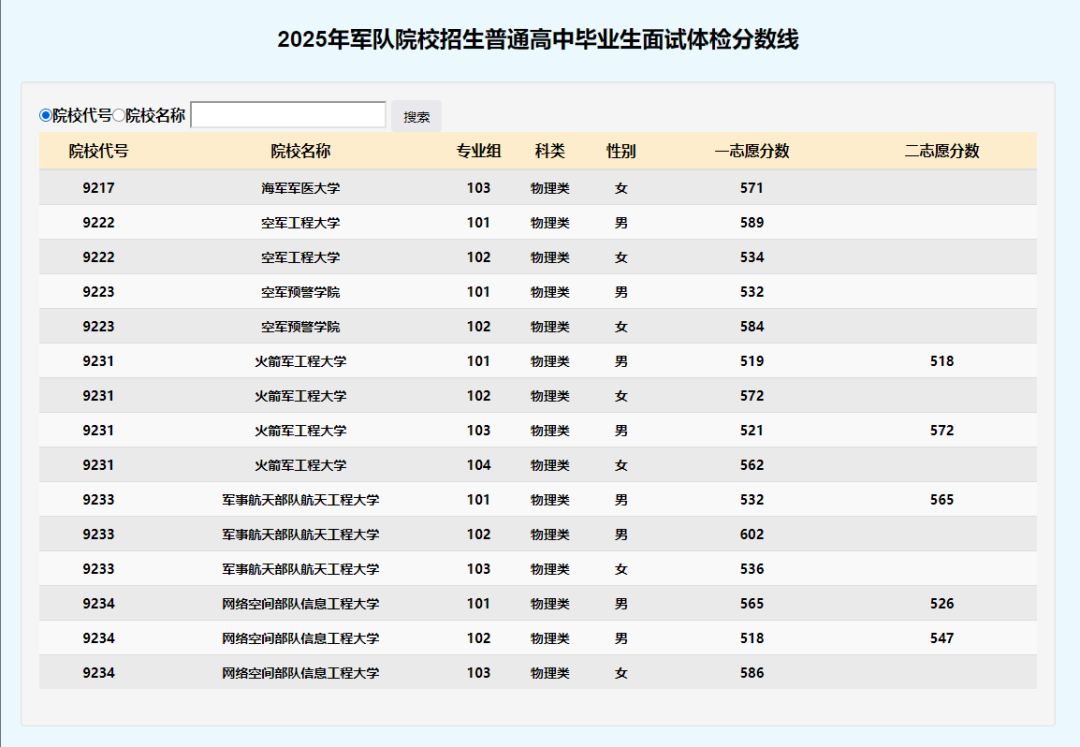
Task: Click the 性别 column header
Action: (621, 151)
